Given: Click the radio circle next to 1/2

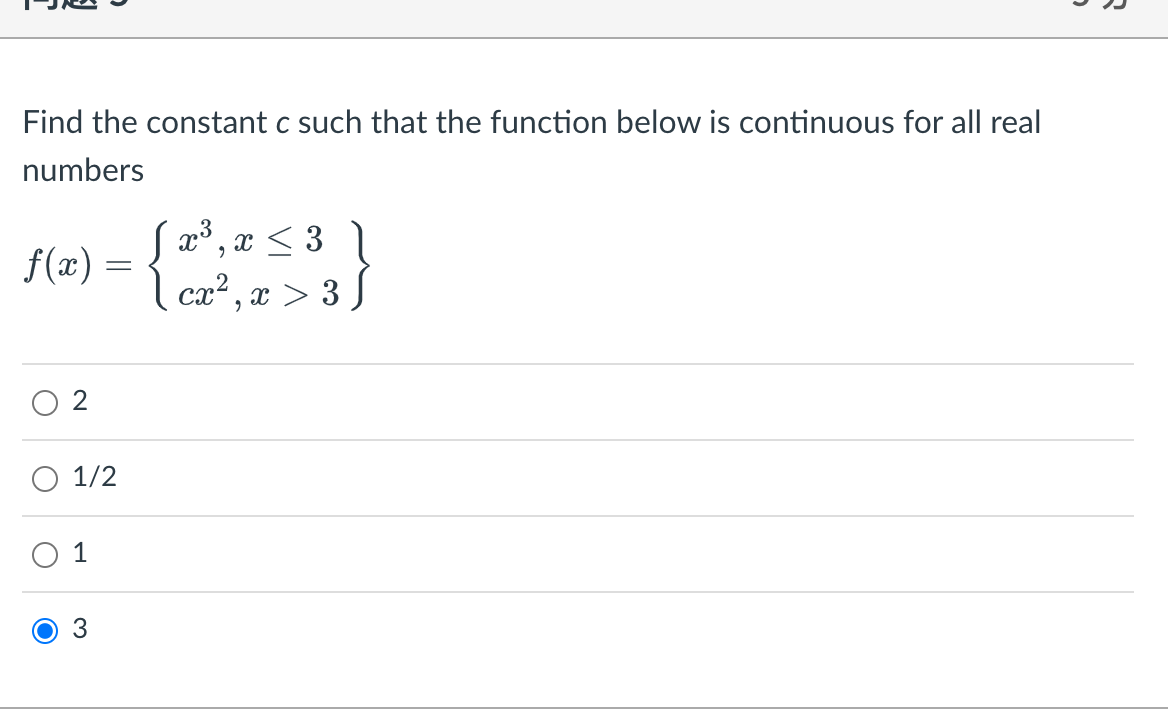Looking at the screenshot, I should point(45,479).
